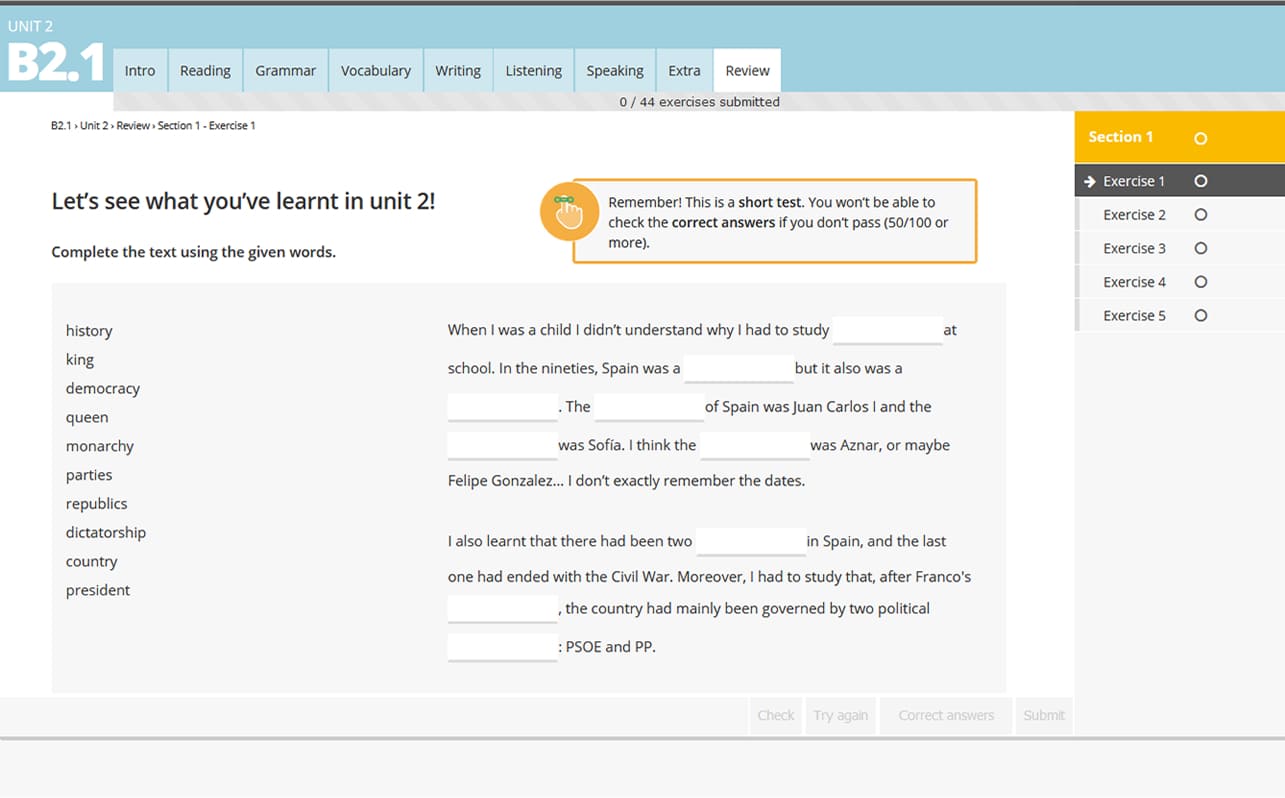Click the Section 1 status circle
This screenshot has width=1285, height=798.
tap(1201, 138)
